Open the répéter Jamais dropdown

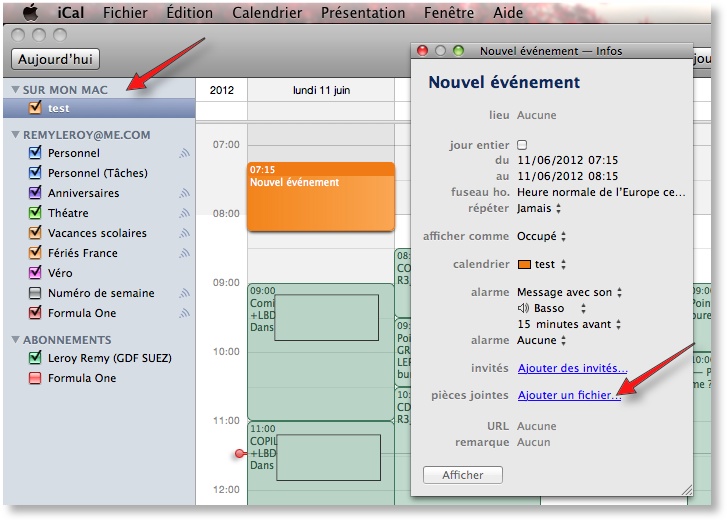(539, 208)
